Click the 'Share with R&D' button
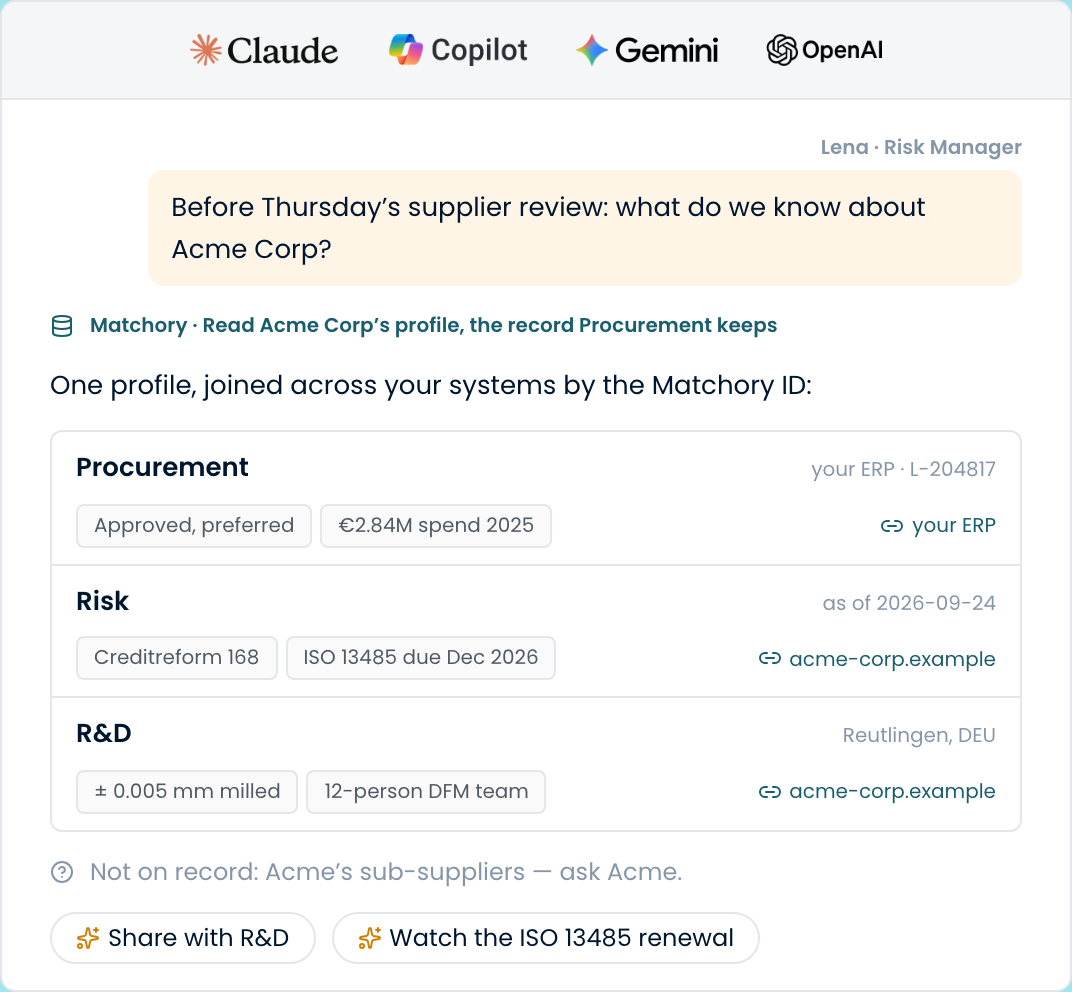The width and height of the screenshot is (1072, 992). pyautogui.click(x=183, y=938)
